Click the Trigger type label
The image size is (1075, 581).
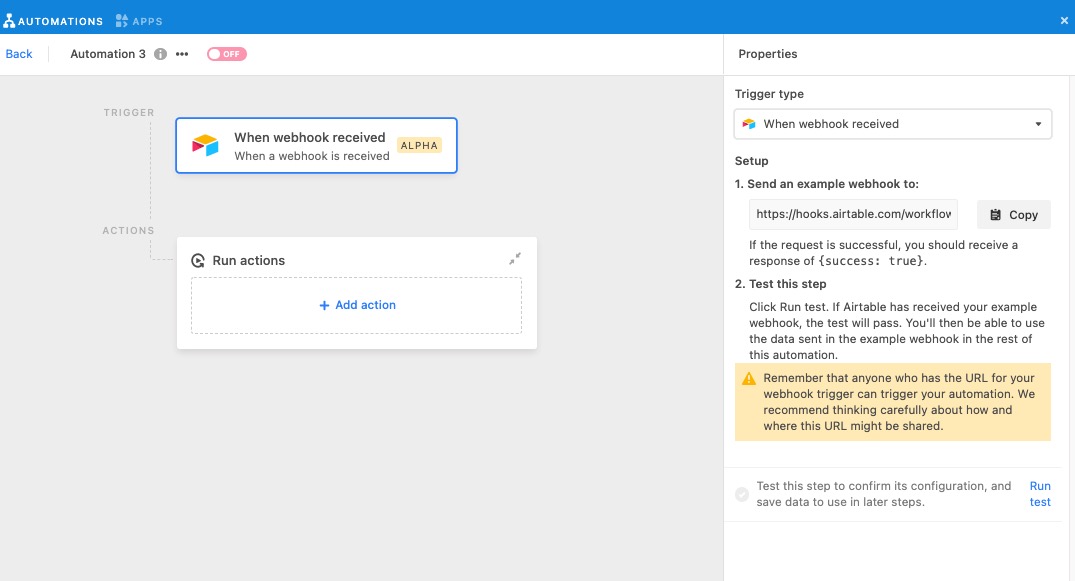769,94
